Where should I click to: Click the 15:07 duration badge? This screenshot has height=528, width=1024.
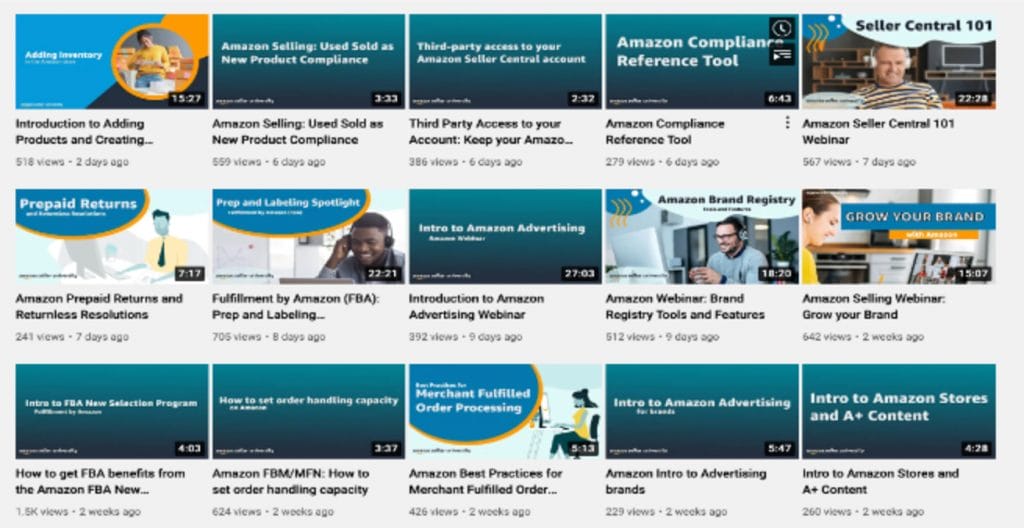click(973, 274)
